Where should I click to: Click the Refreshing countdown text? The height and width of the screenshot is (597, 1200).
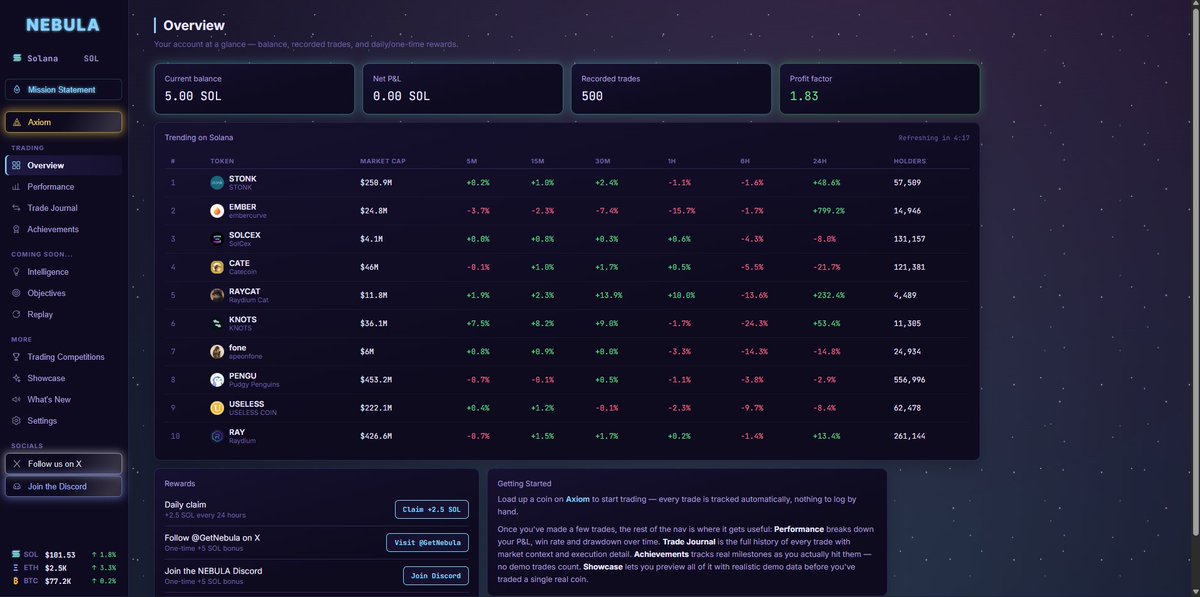(934, 138)
